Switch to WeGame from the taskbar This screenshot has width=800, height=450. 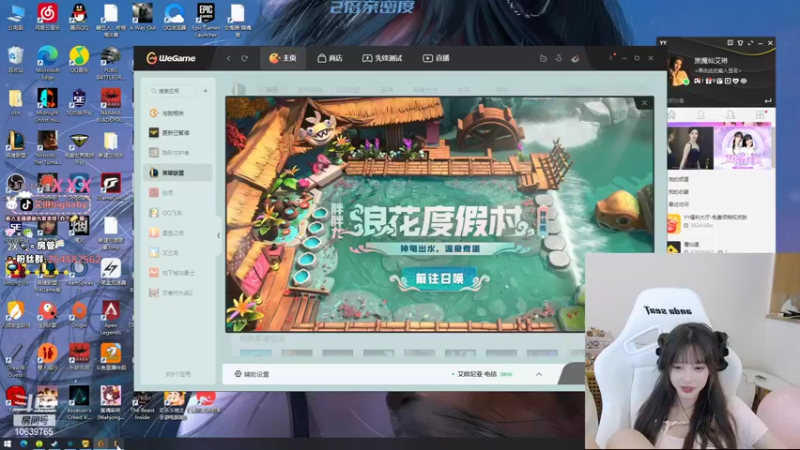click(101, 444)
